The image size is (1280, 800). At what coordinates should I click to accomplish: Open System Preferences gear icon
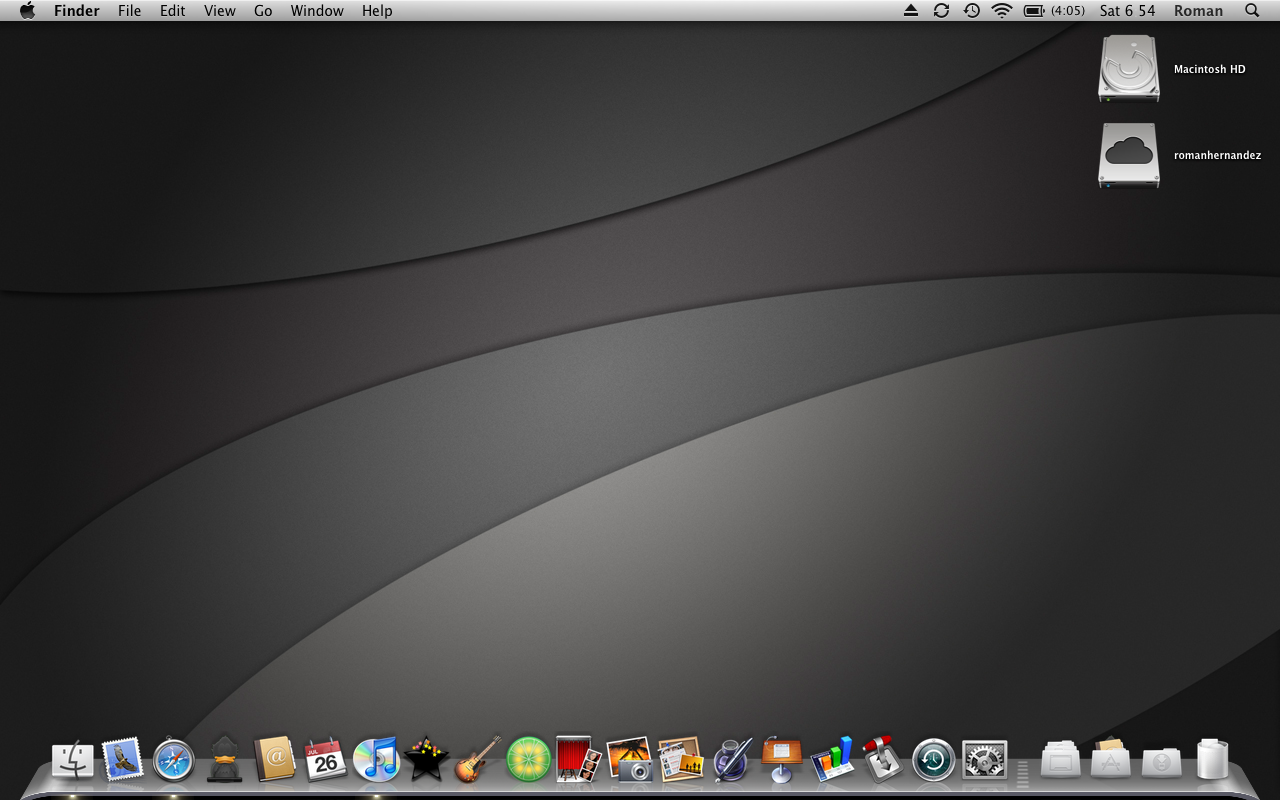click(x=985, y=761)
